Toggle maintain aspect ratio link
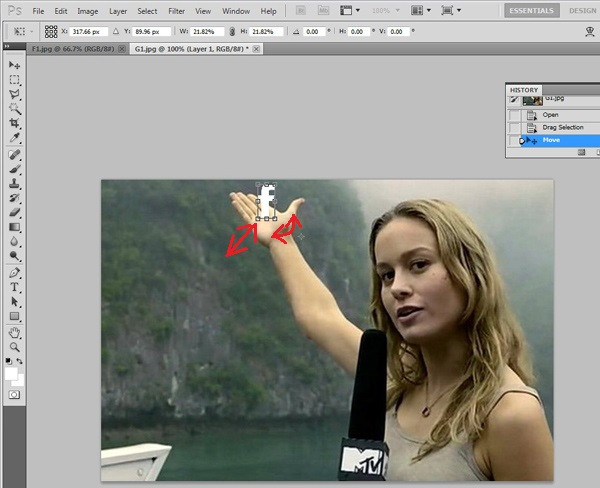Screen dimensions: 600x488 tap(232, 32)
